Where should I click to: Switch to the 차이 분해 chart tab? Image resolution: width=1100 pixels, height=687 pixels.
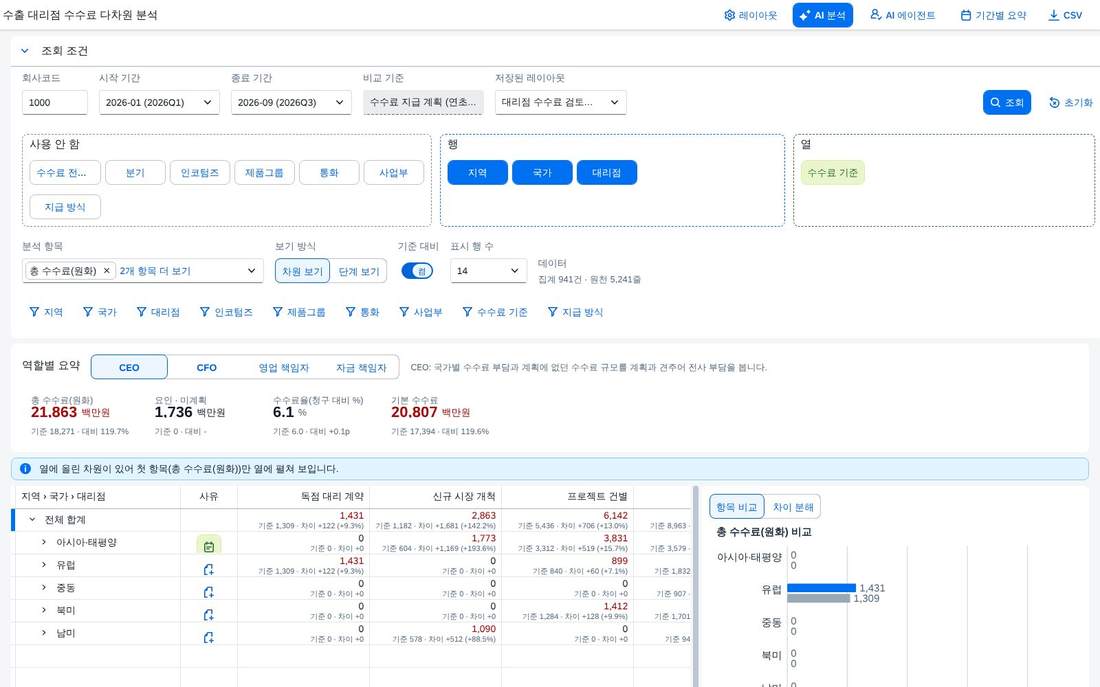tap(793, 507)
